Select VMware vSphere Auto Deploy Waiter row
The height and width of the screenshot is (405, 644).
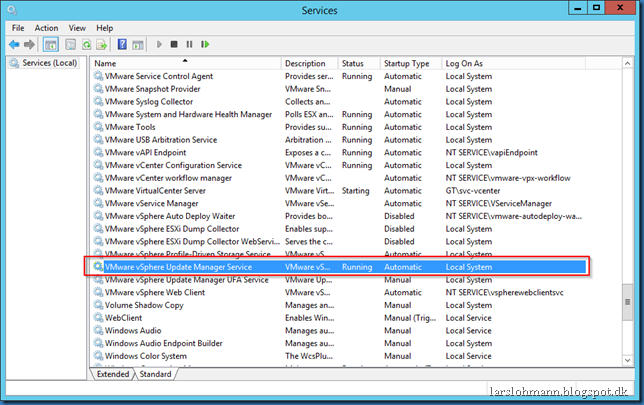coord(339,216)
